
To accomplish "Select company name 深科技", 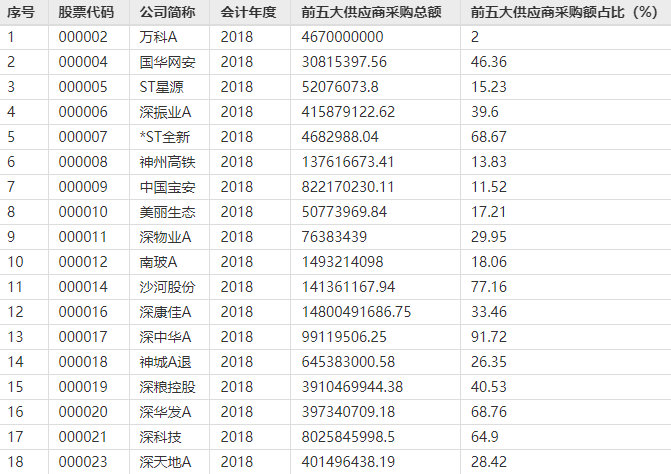I will coord(160,437).
